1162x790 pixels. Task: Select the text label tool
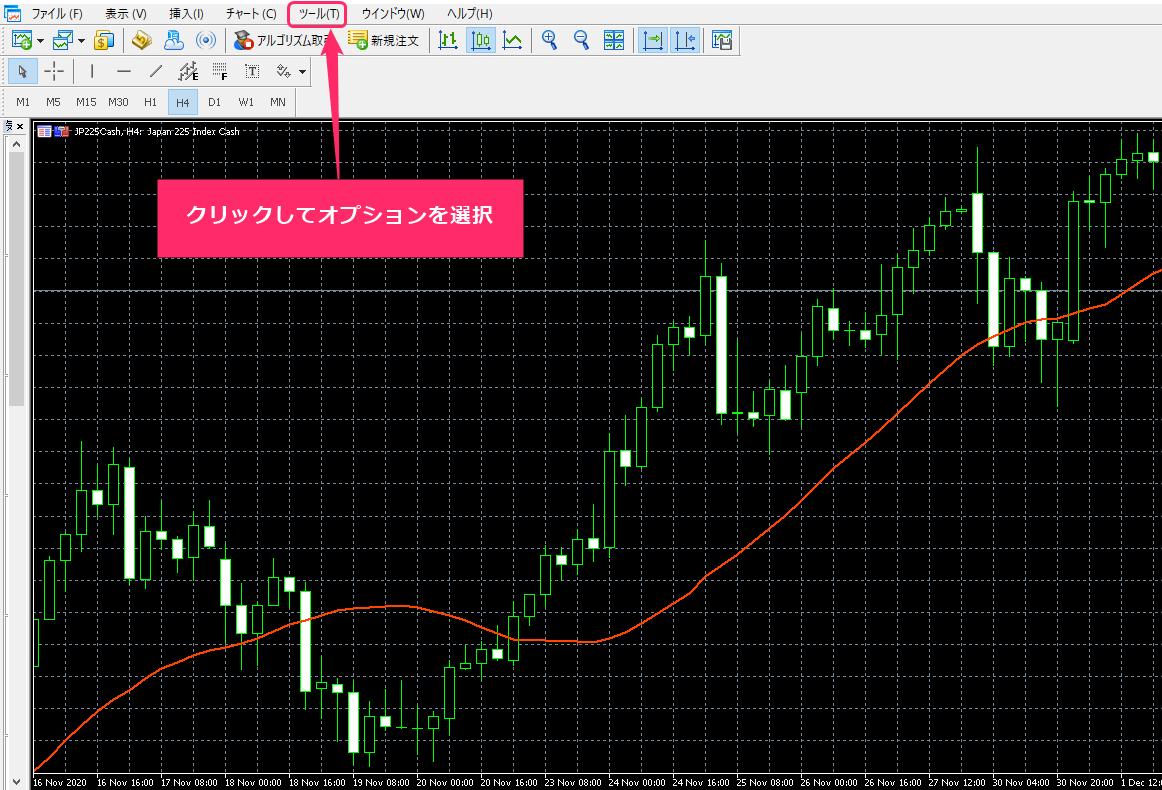click(x=251, y=72)
